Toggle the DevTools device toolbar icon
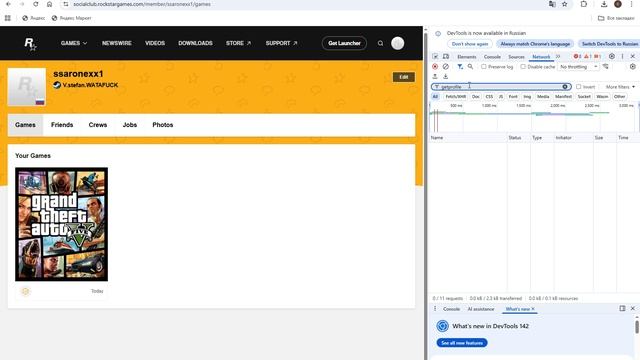The width and height of the screenshot is (640, 360). pos(446,56)
